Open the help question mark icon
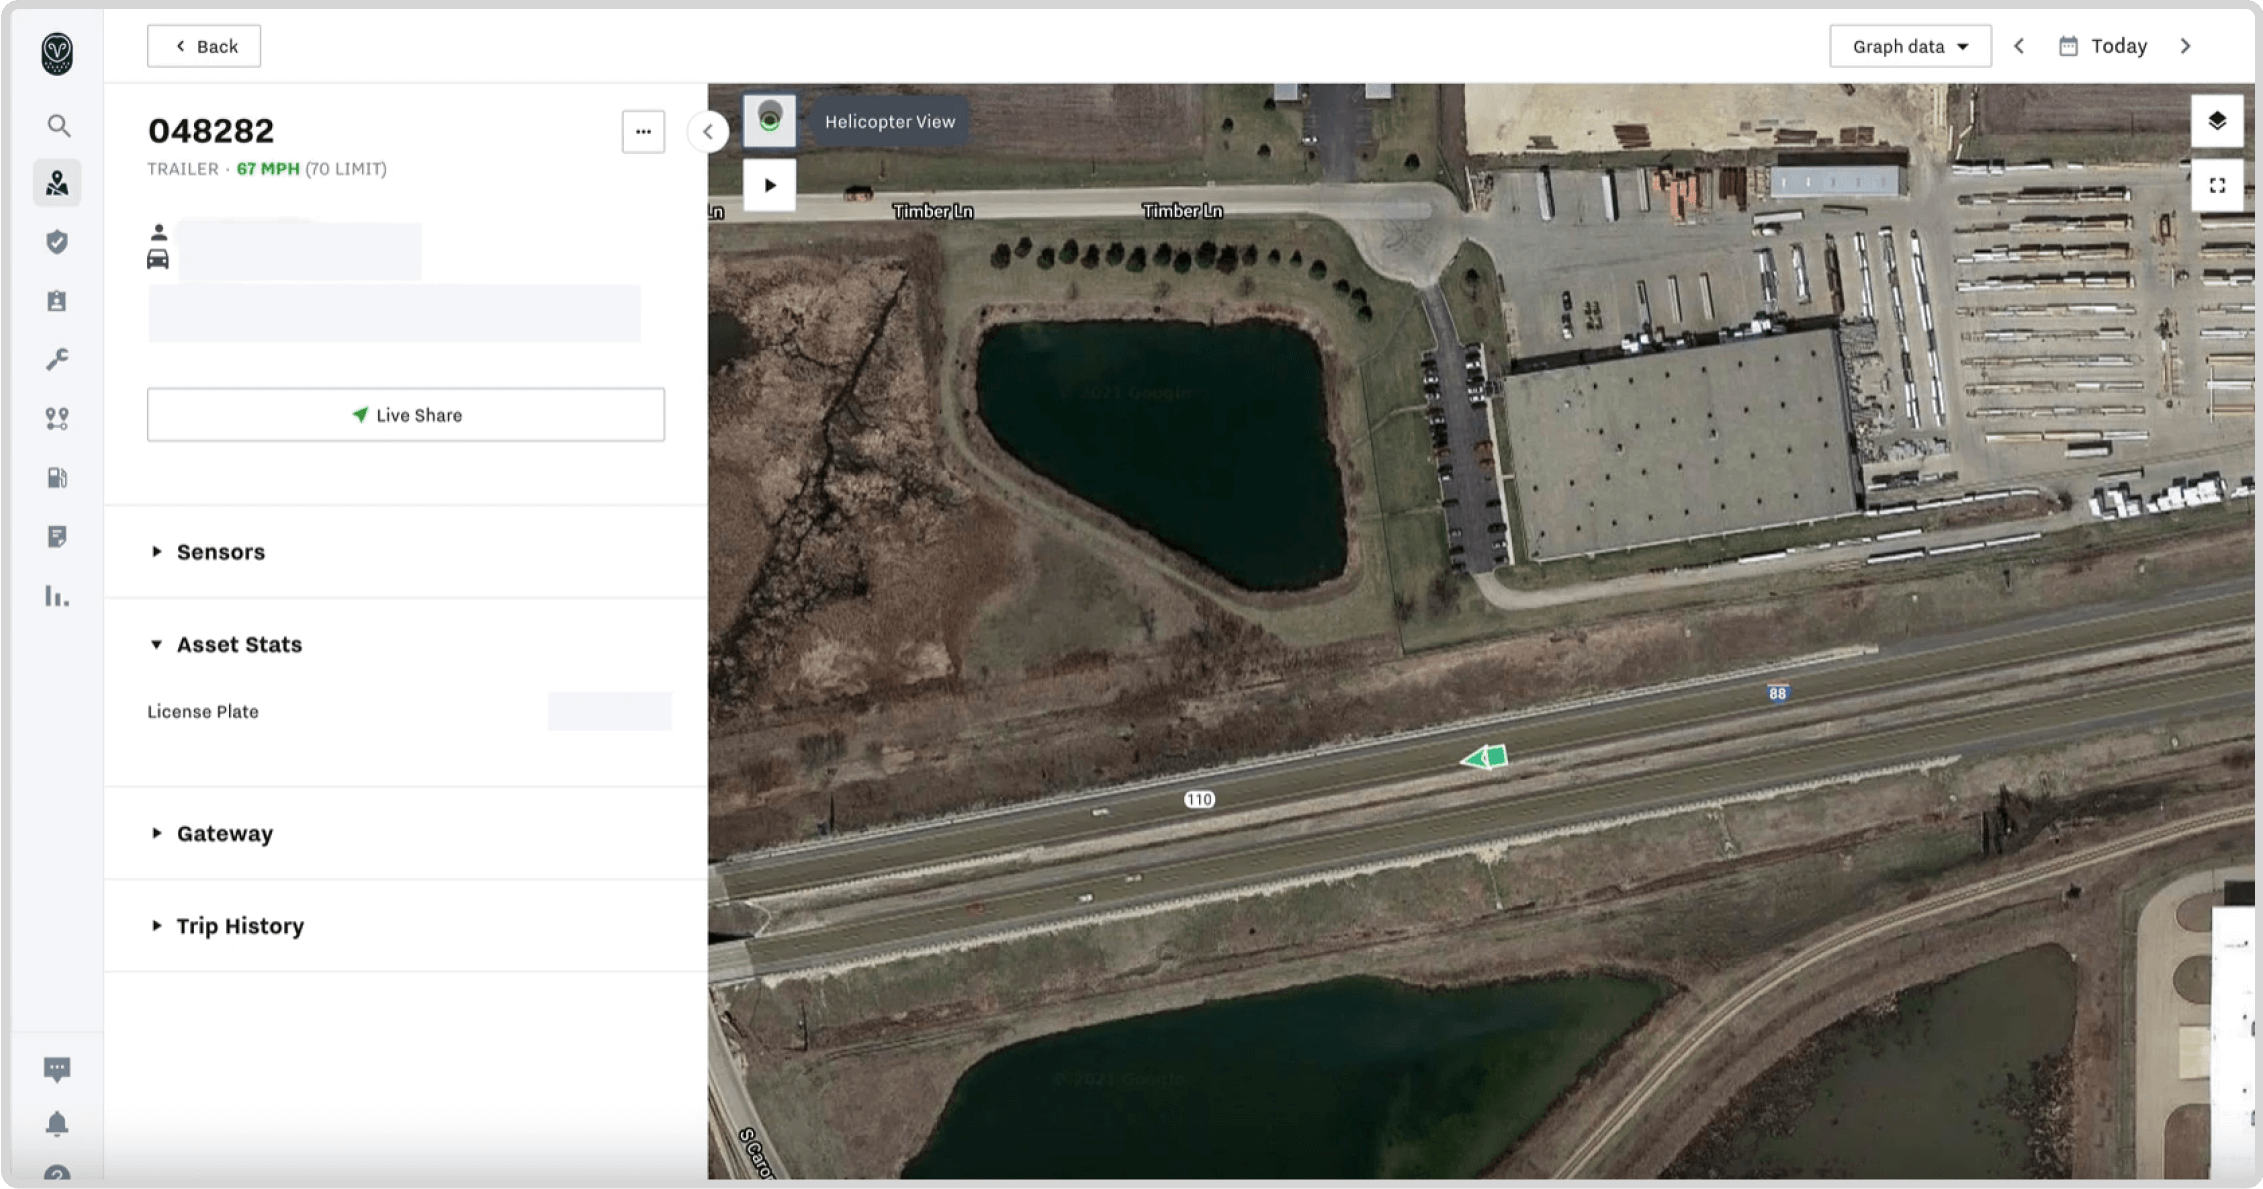The width and height of the screenshot is (2263, 1189). 57,1173
